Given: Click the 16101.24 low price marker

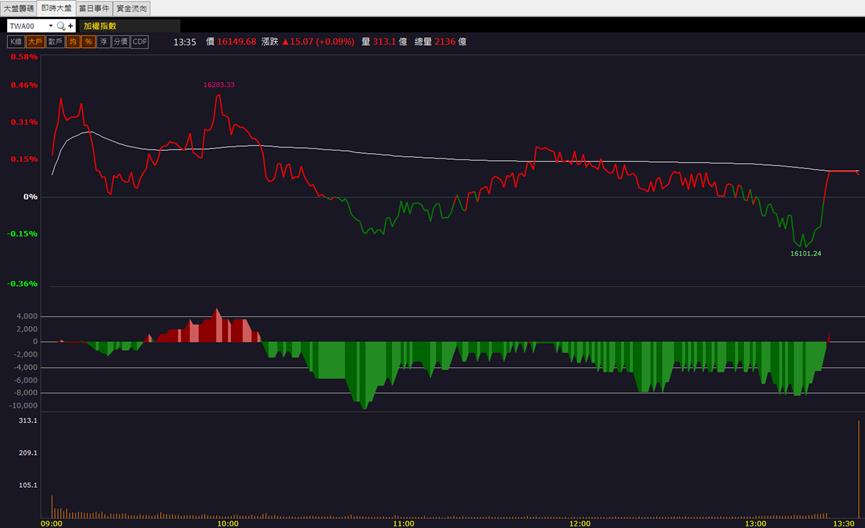Looking at the screenshot, I should (805, 253).
